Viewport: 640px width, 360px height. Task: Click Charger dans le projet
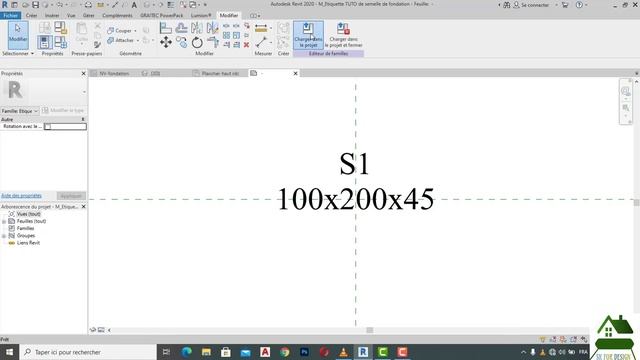tap(308, 35)
